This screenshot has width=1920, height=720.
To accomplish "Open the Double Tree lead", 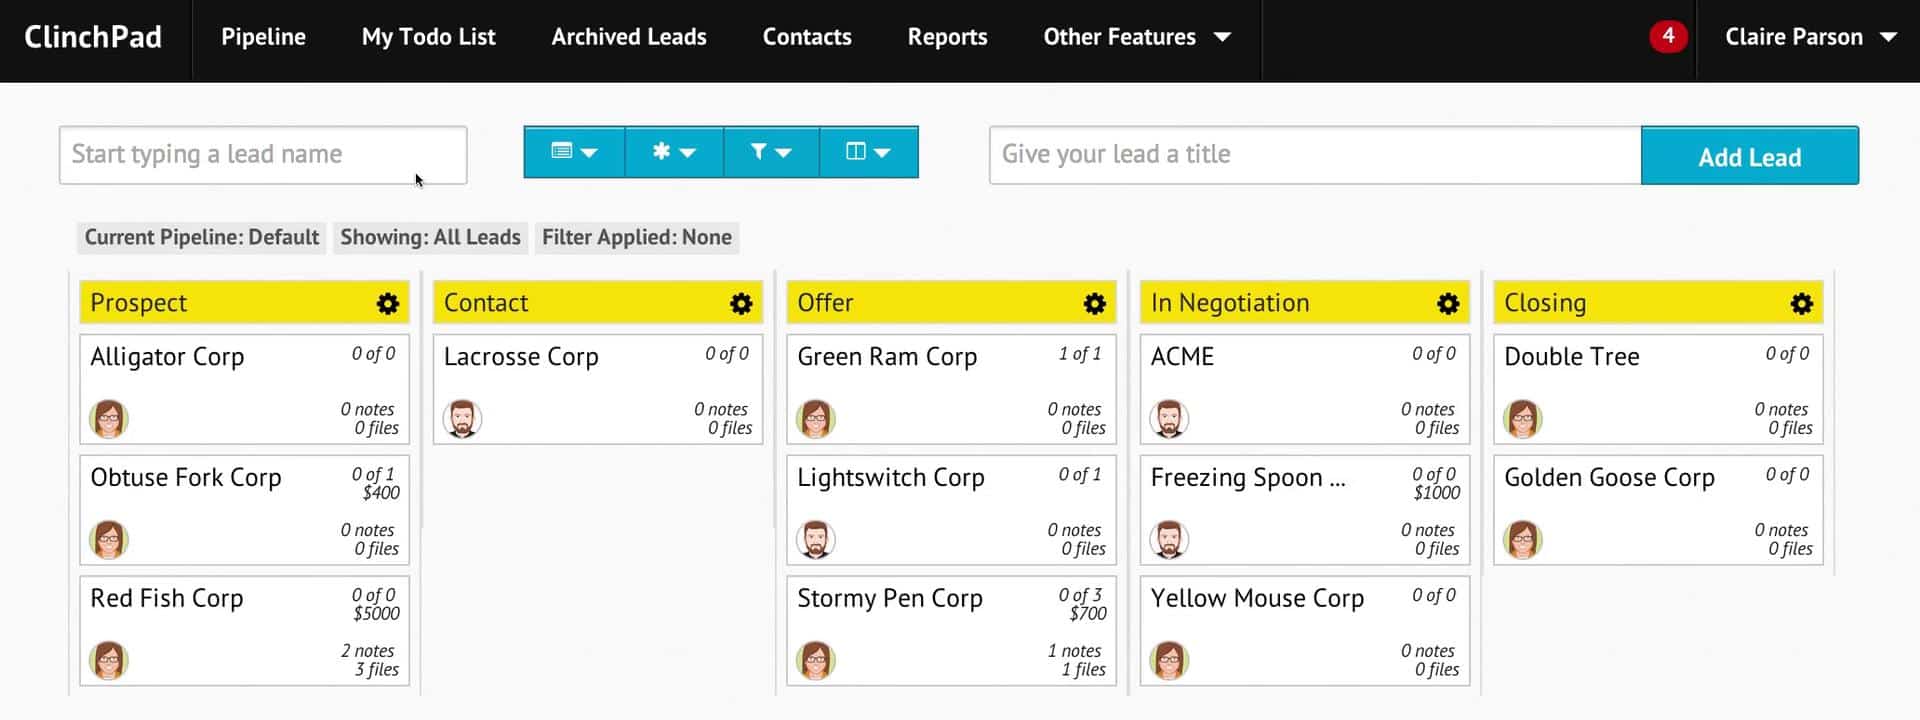I will tap(1572, 357).
